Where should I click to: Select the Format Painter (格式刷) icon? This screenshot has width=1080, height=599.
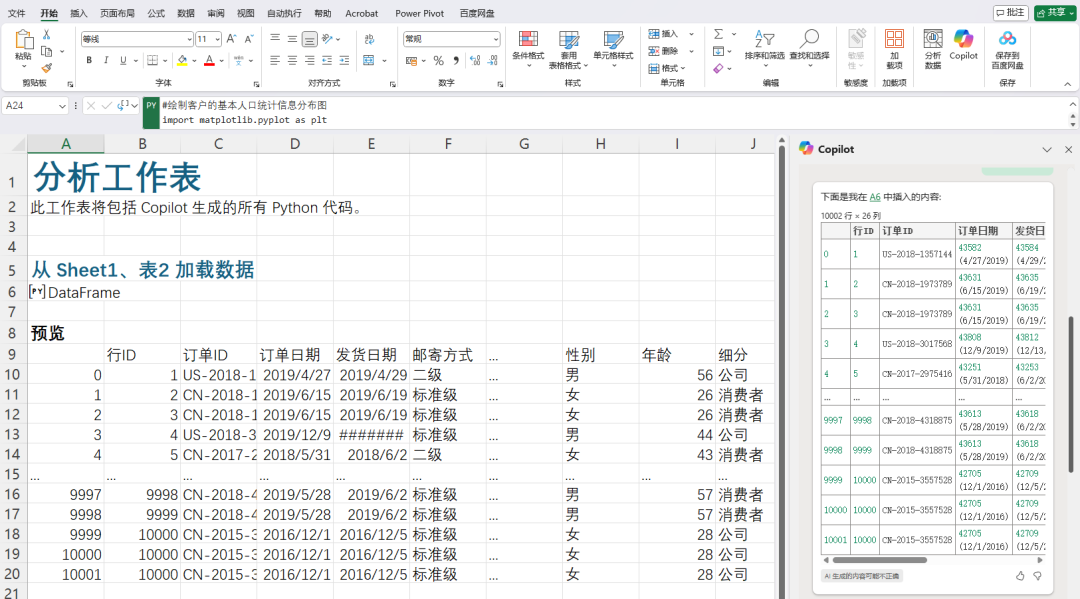pos(47,68)
